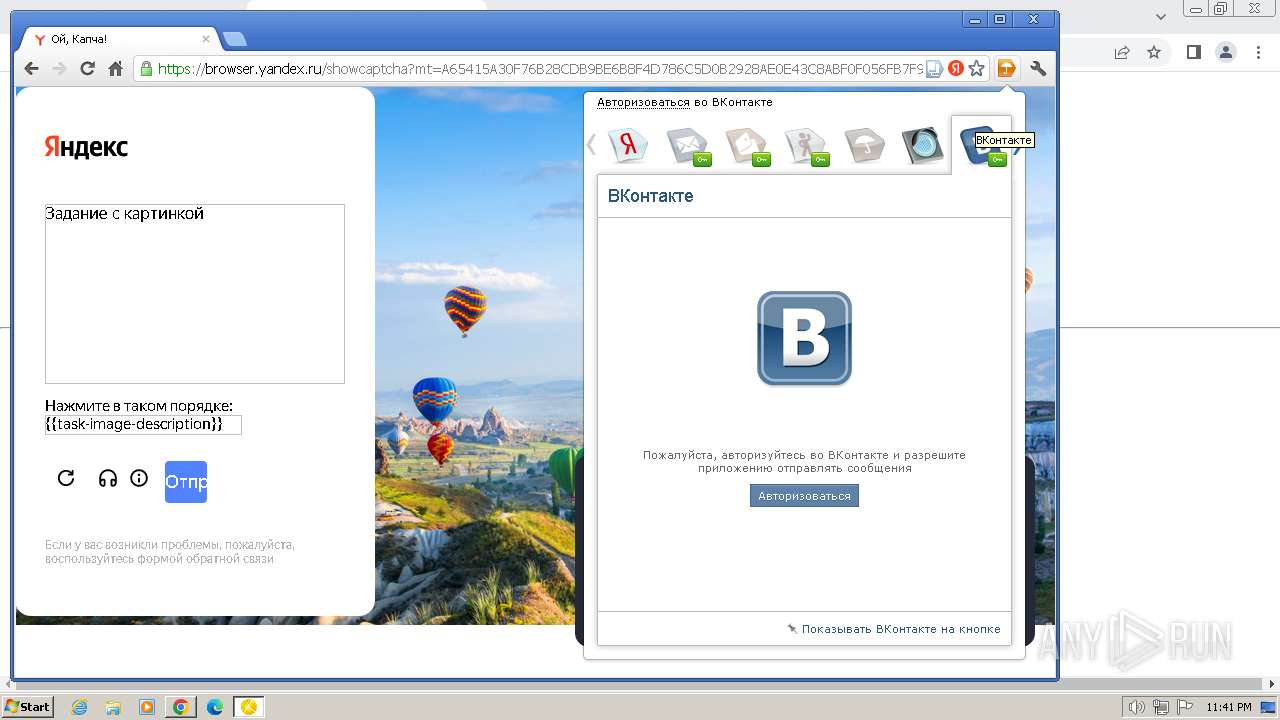Select the wallet service icon in popup
The height and width of the screenshot is (720, 1280).
(x=747, y=146)
